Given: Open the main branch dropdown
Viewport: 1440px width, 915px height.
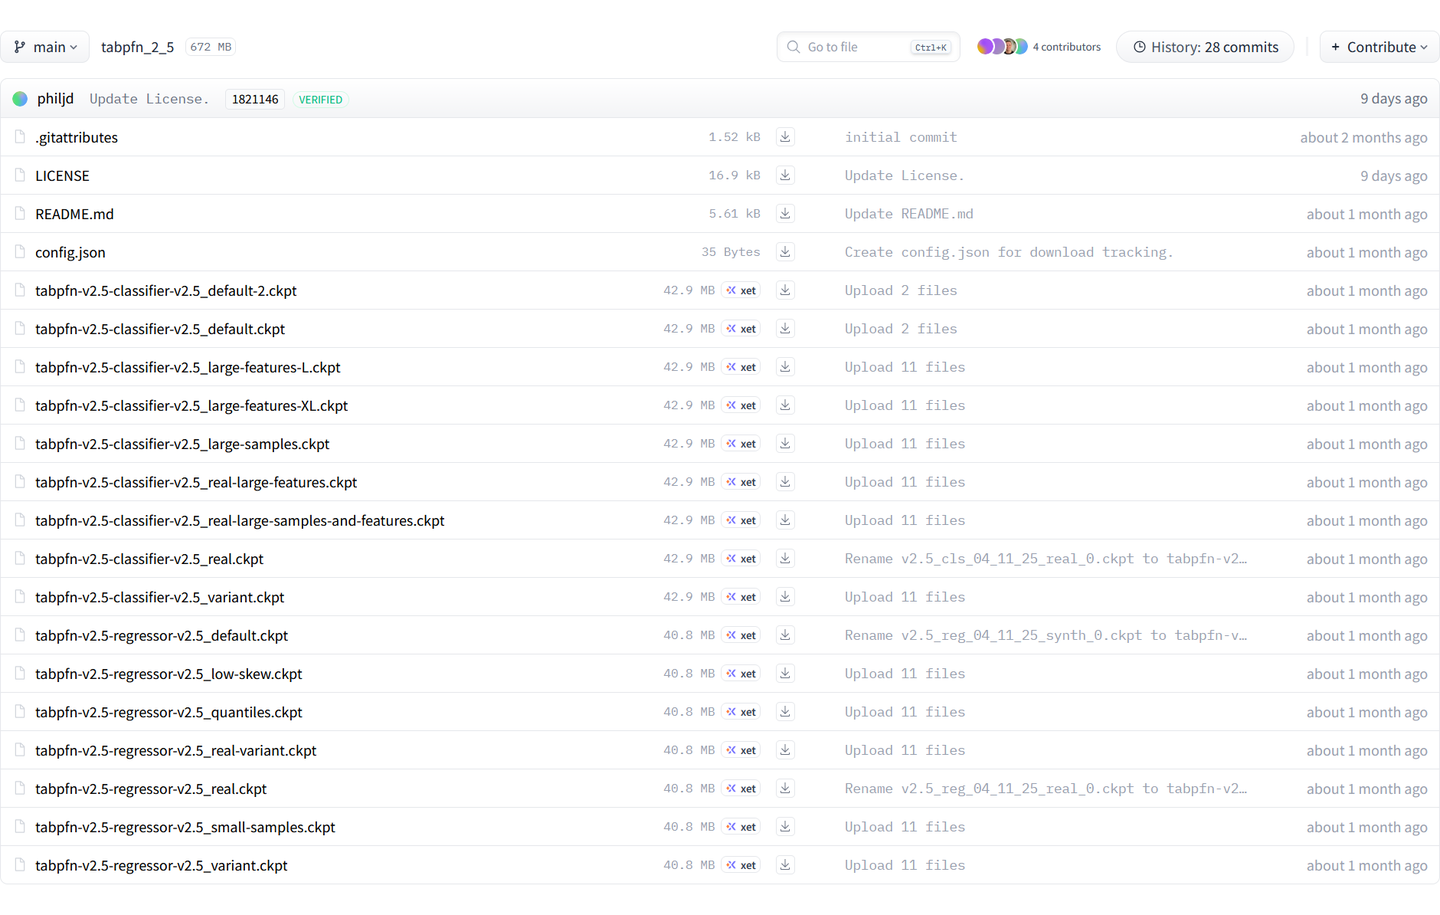Looking at the screenshot, I should (45, 47).
